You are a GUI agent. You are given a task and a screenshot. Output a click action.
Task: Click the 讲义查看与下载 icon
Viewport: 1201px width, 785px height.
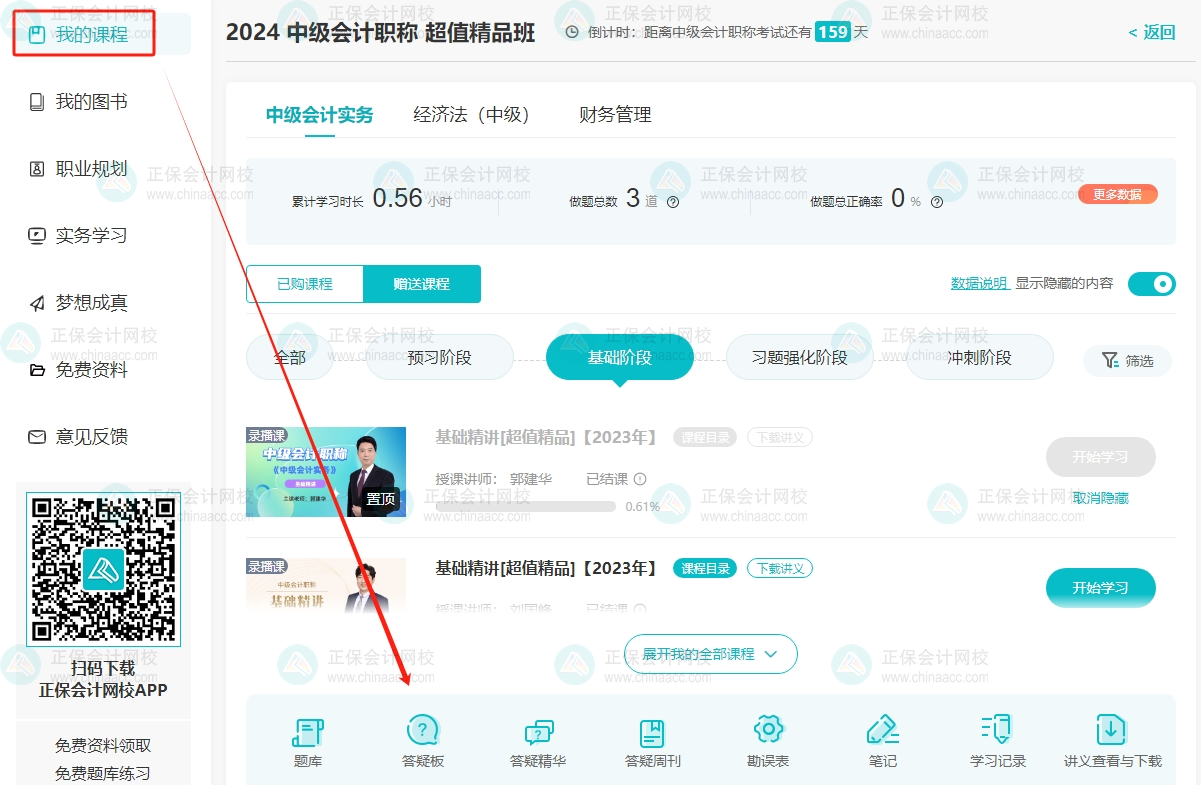coord(1111,738)
